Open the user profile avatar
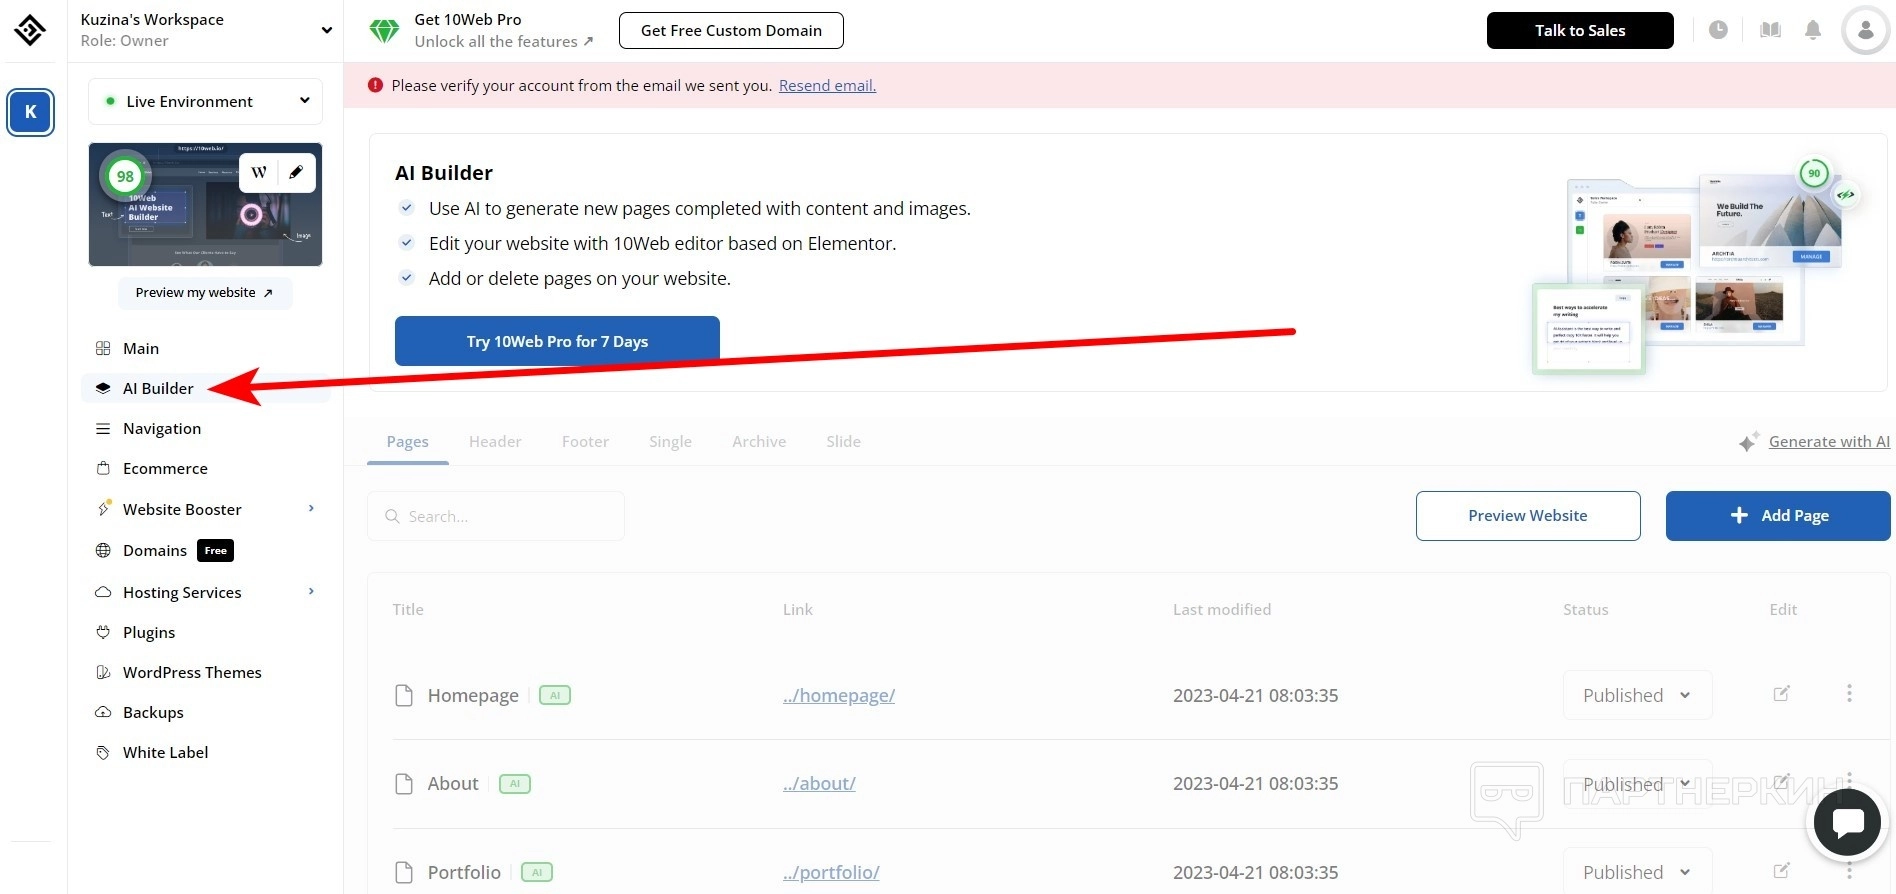 1865,31
